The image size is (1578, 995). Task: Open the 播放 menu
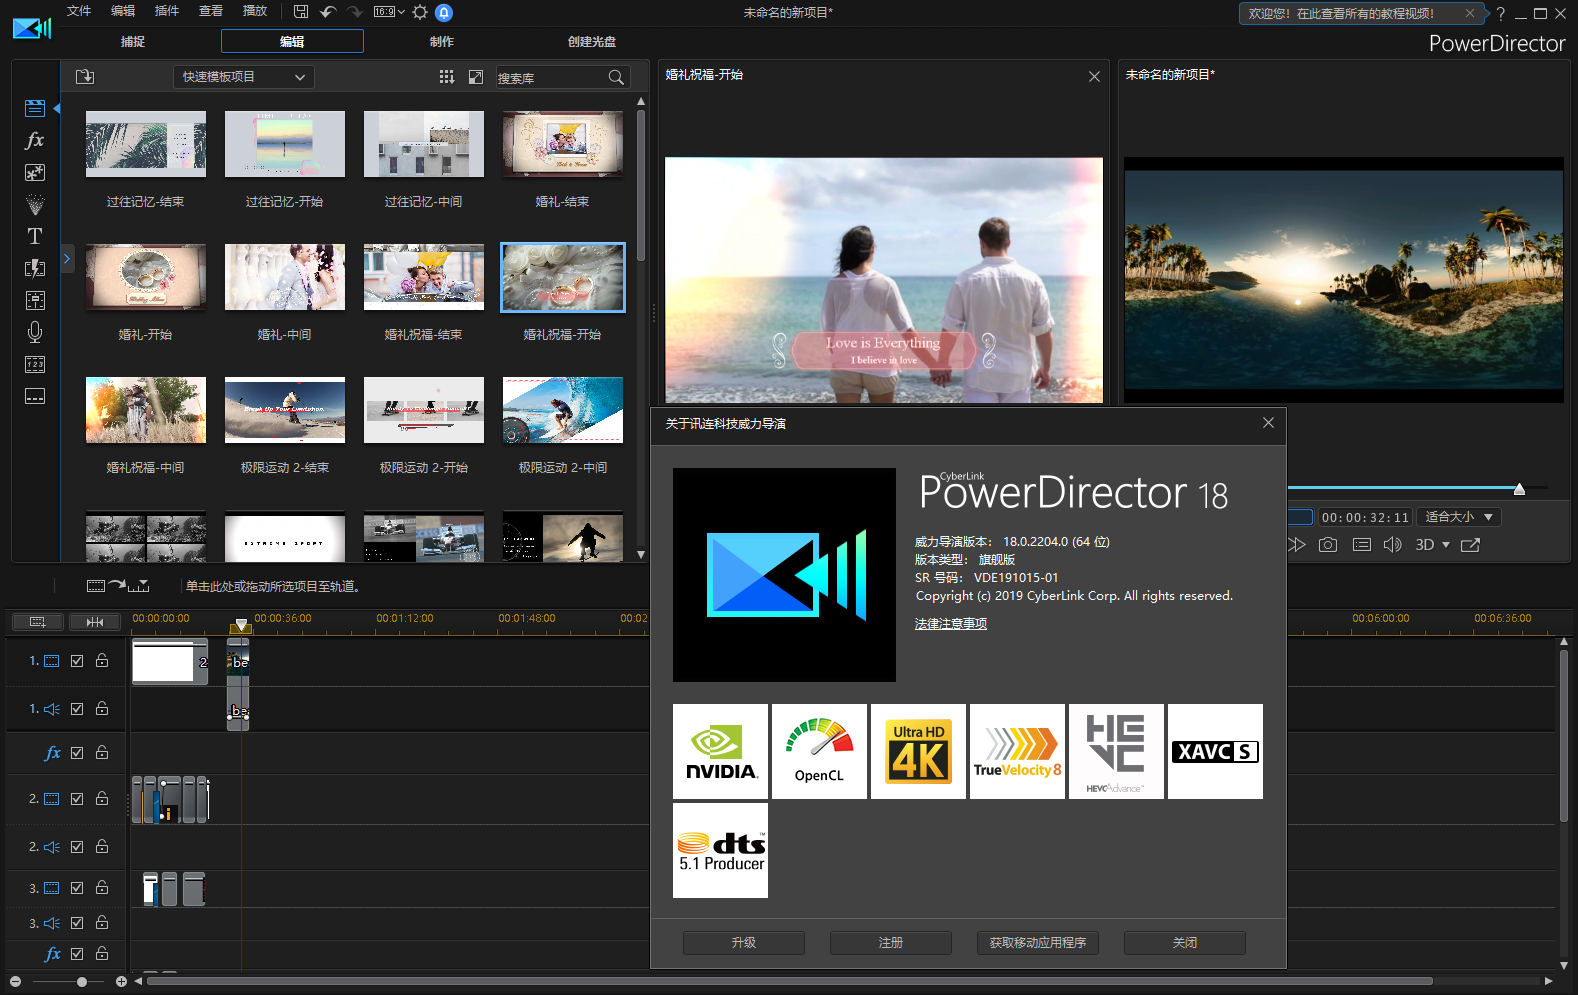[255, 11]
